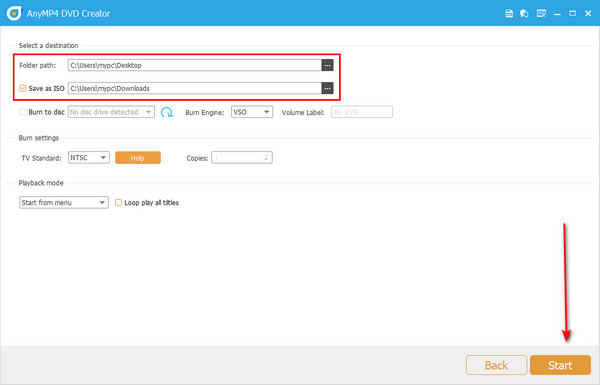Click the 'Select a destination' heading
The width and height of the screenshot is (600, 385).
(49, 46)
